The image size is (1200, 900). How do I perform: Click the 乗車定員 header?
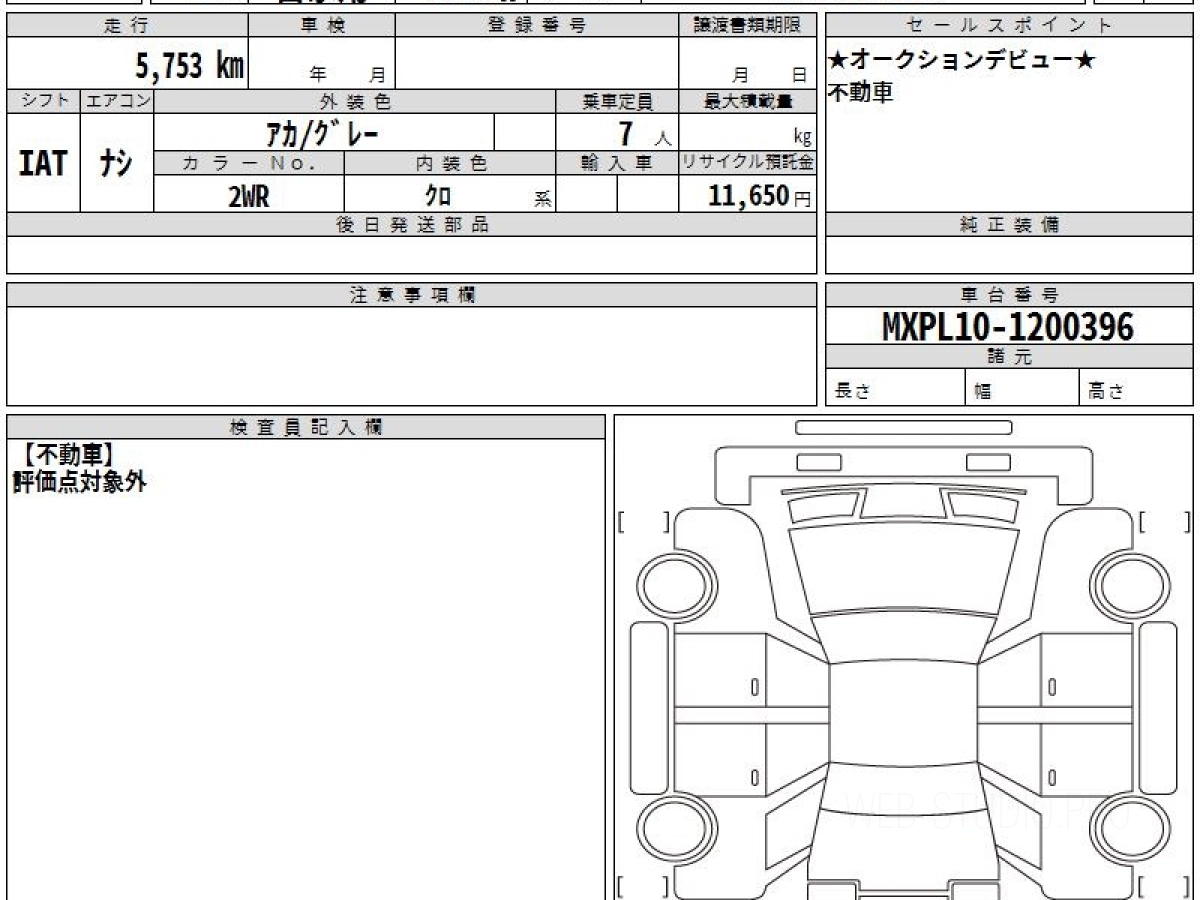tap(617, 101)
